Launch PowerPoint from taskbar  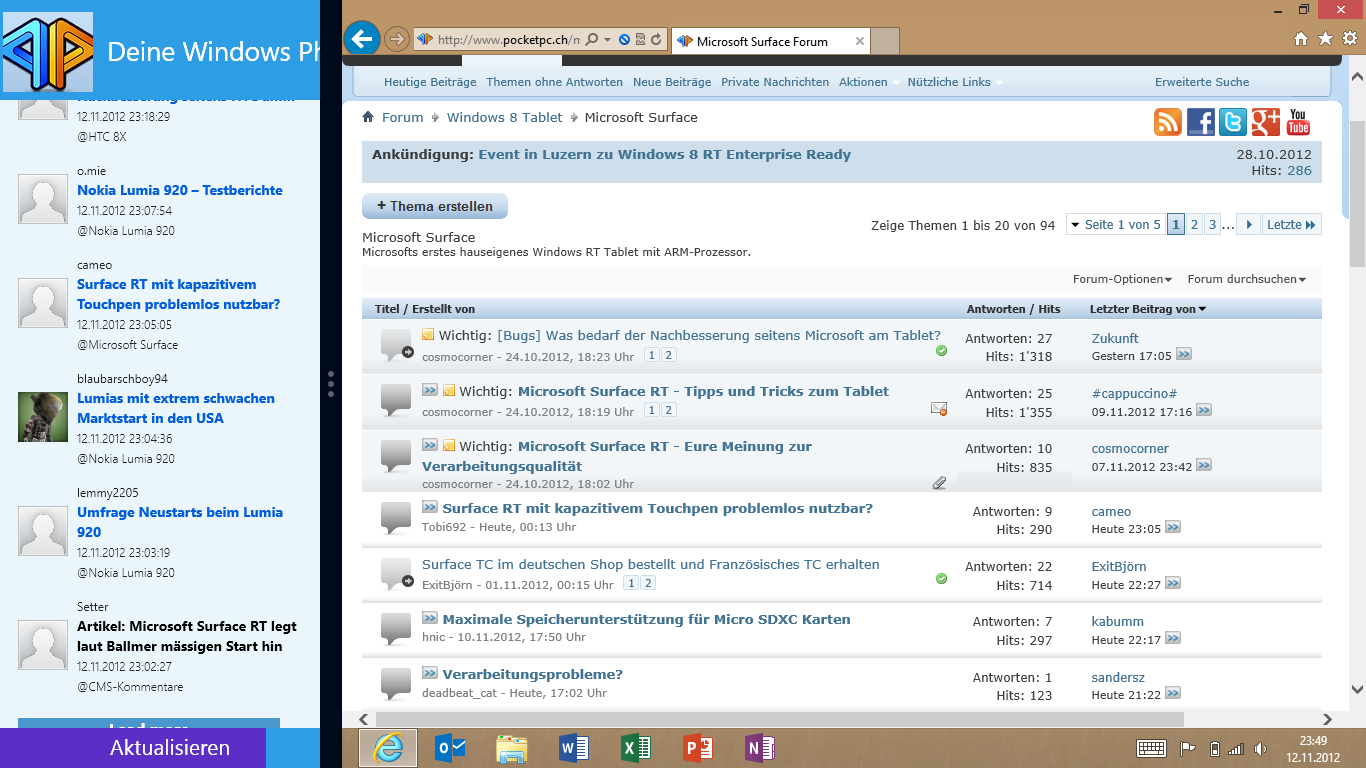pyautogui.click(x=698, y=748)
